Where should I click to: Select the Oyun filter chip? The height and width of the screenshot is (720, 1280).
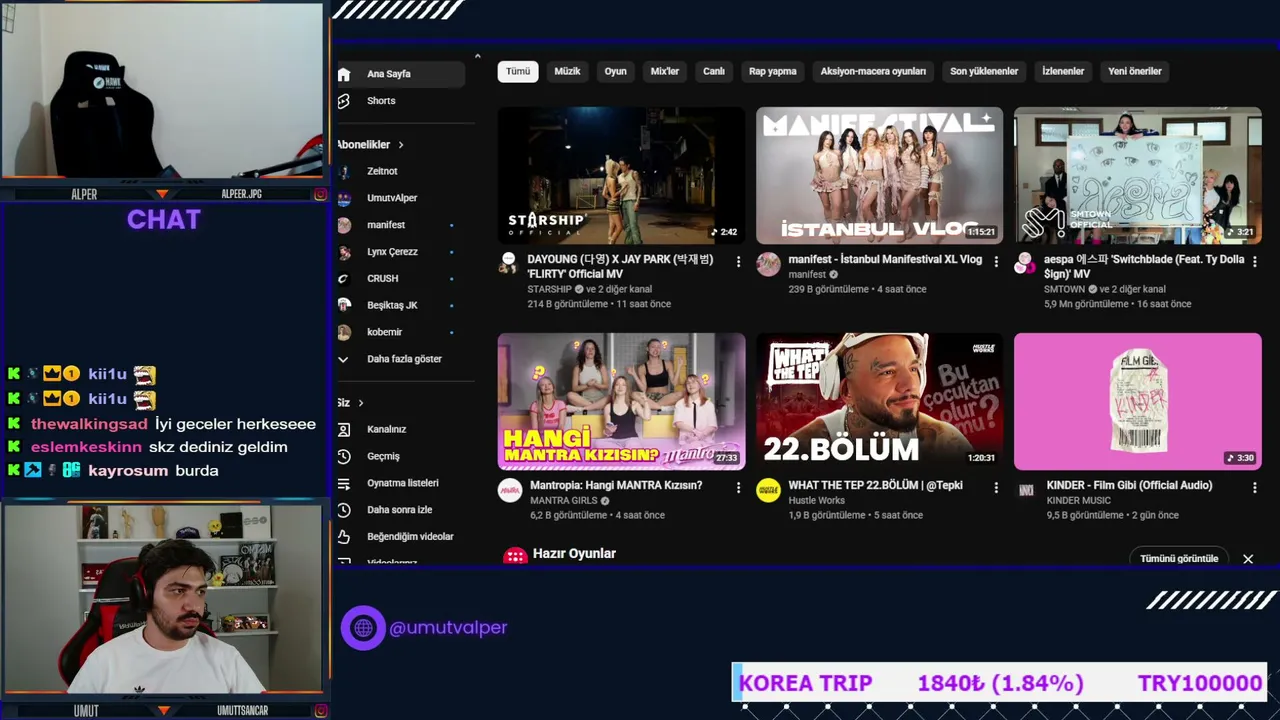point(615,71)
